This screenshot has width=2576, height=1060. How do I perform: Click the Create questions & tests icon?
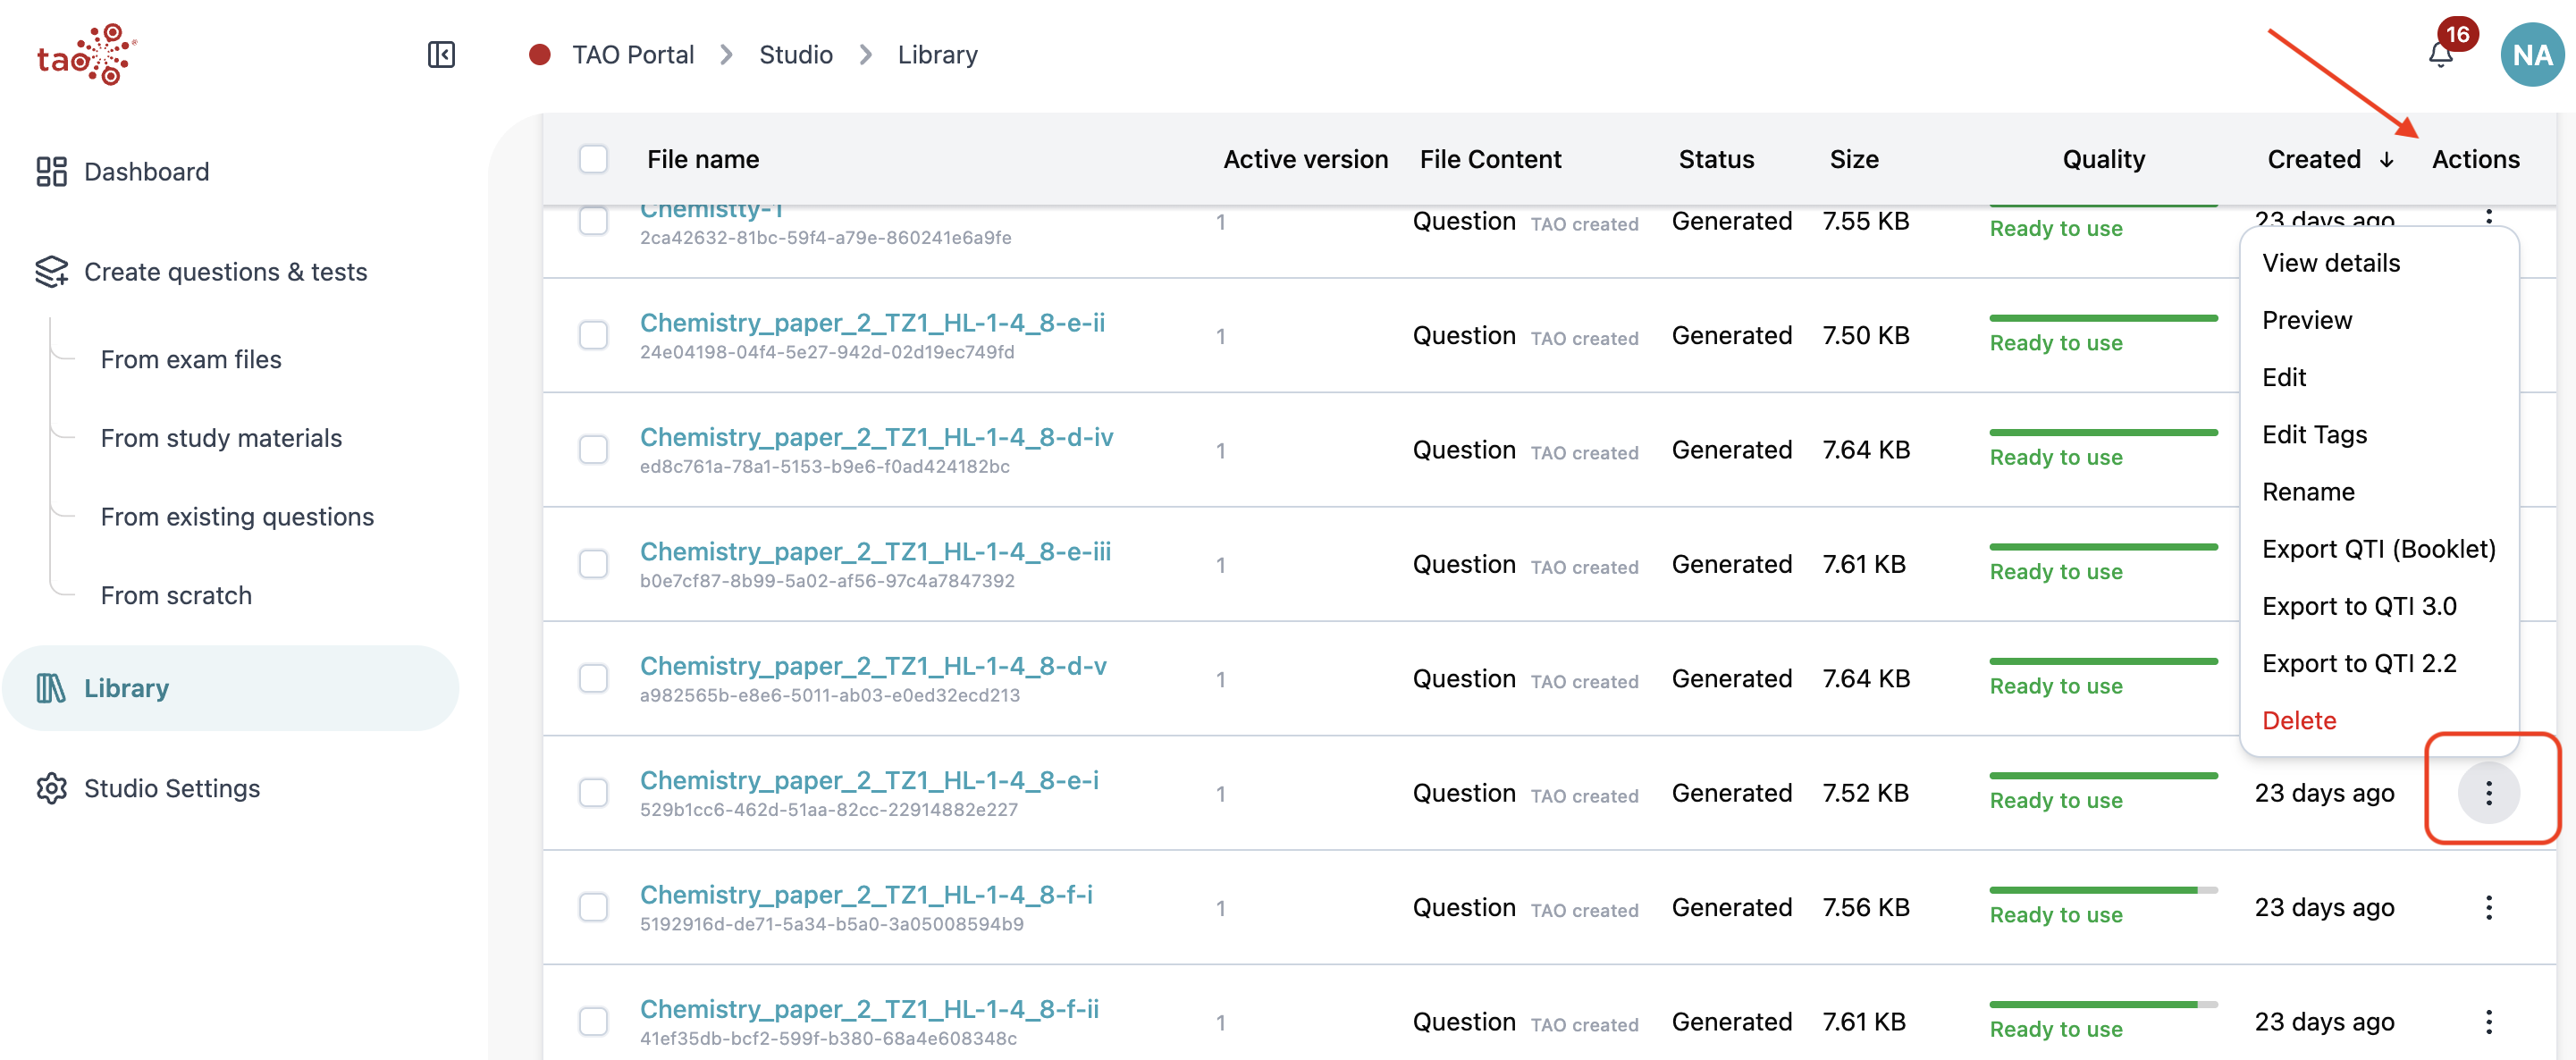click(51, 271)
